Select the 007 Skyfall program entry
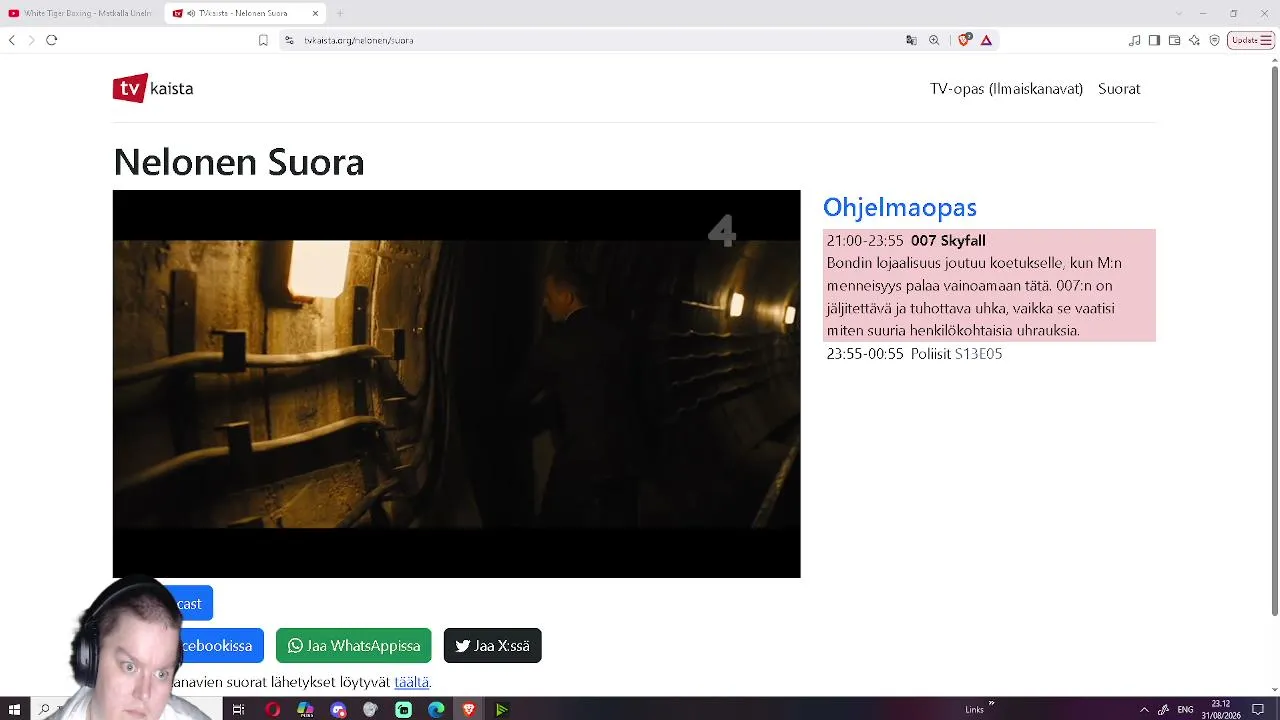Viewport: 1280px width, 720px height. point(989,285)
